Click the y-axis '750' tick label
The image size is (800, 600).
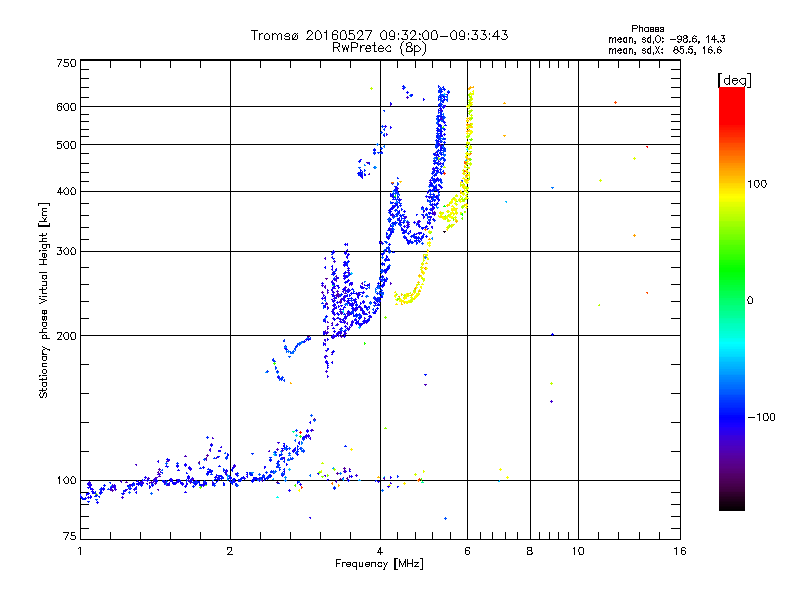tap(66, 63)
